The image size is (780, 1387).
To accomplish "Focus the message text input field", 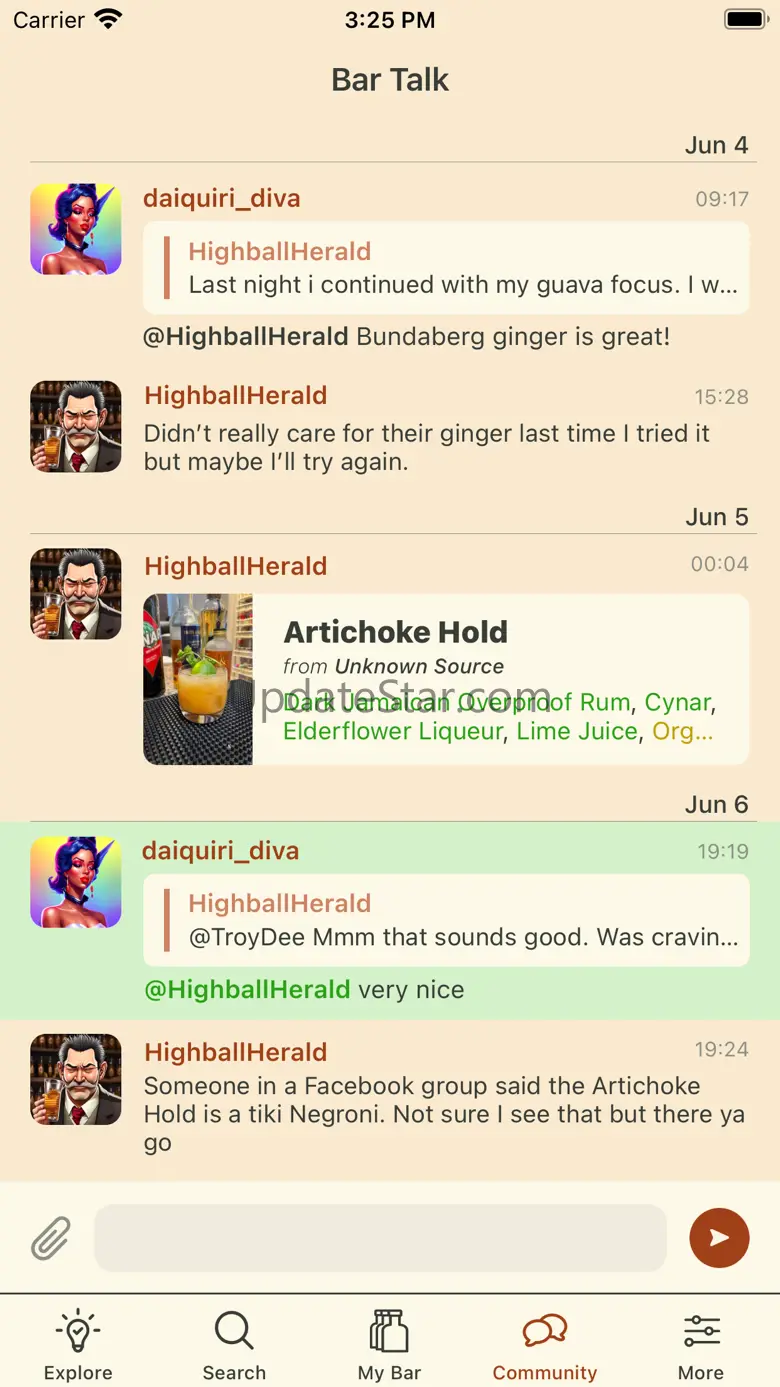I will click(x=380, y=1238).
